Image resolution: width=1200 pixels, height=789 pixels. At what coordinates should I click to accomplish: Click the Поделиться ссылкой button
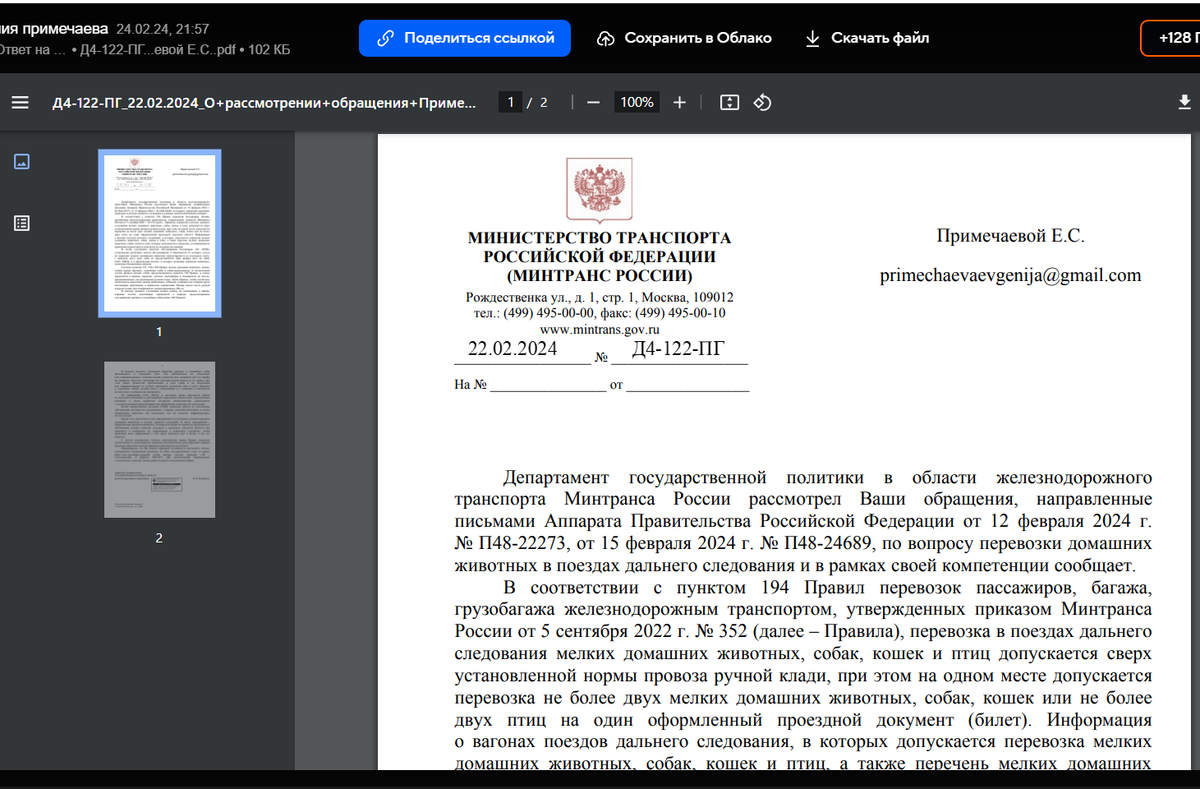pyautogui.click(x=465, y=38)
